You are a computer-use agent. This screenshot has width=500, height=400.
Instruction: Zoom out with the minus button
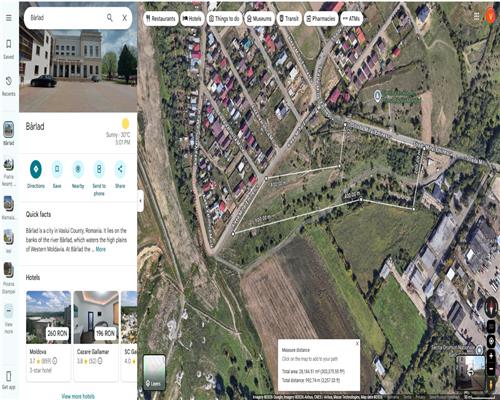coord(491,369)
